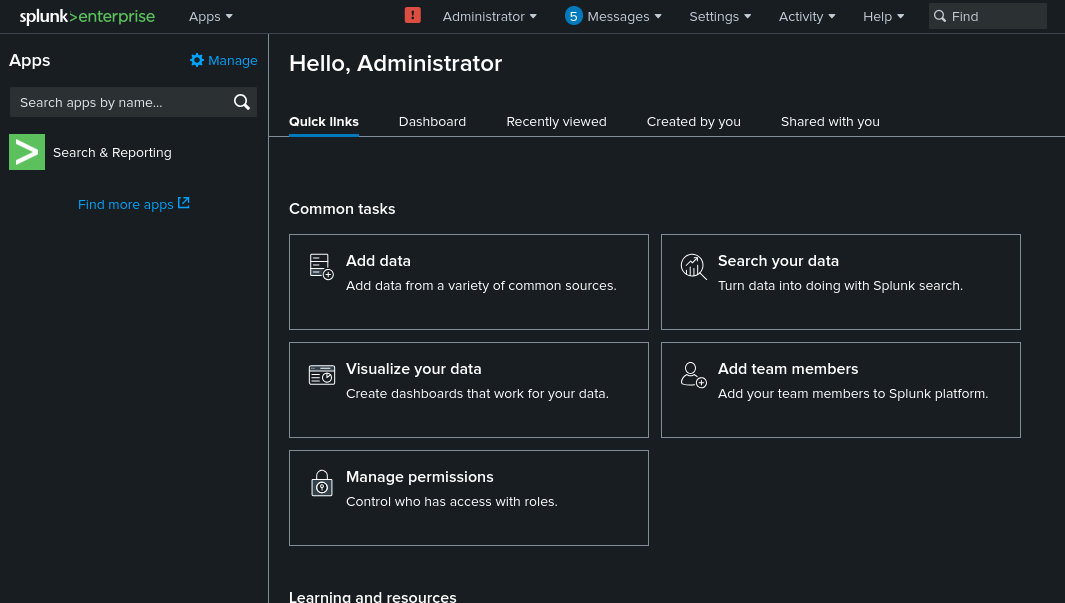Expand the Administrator account menu
This screenshot has height=603, width=1065.
tap(489, 16)
